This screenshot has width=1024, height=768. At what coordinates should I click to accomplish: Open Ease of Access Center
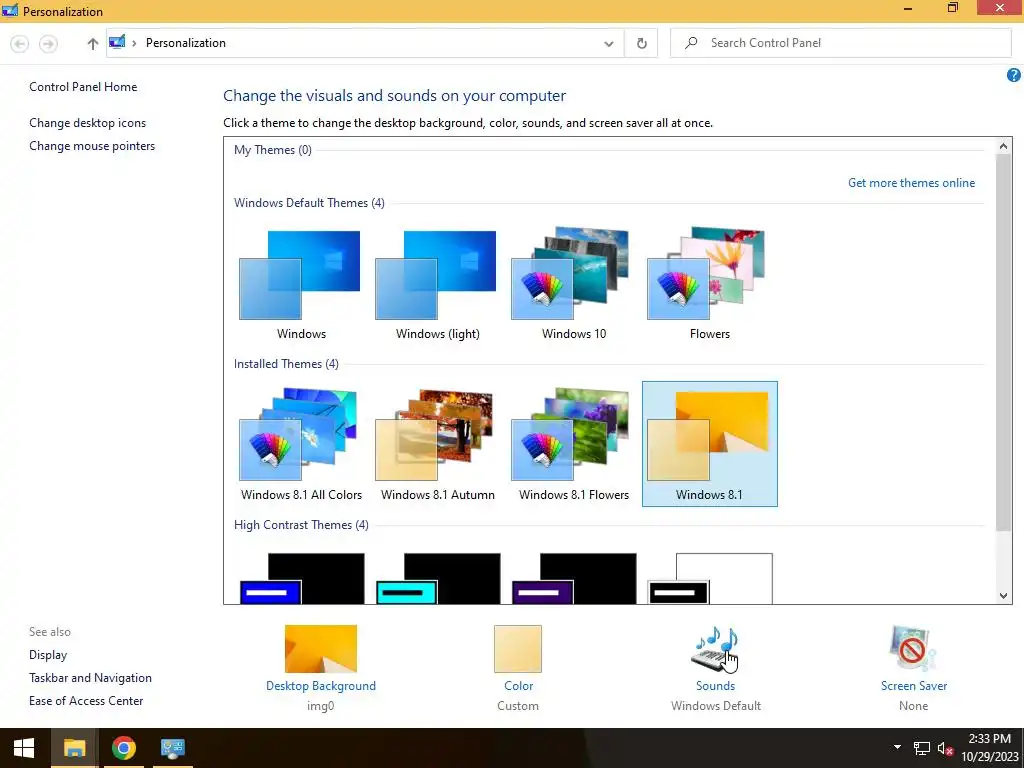click(x=86, y=701)
